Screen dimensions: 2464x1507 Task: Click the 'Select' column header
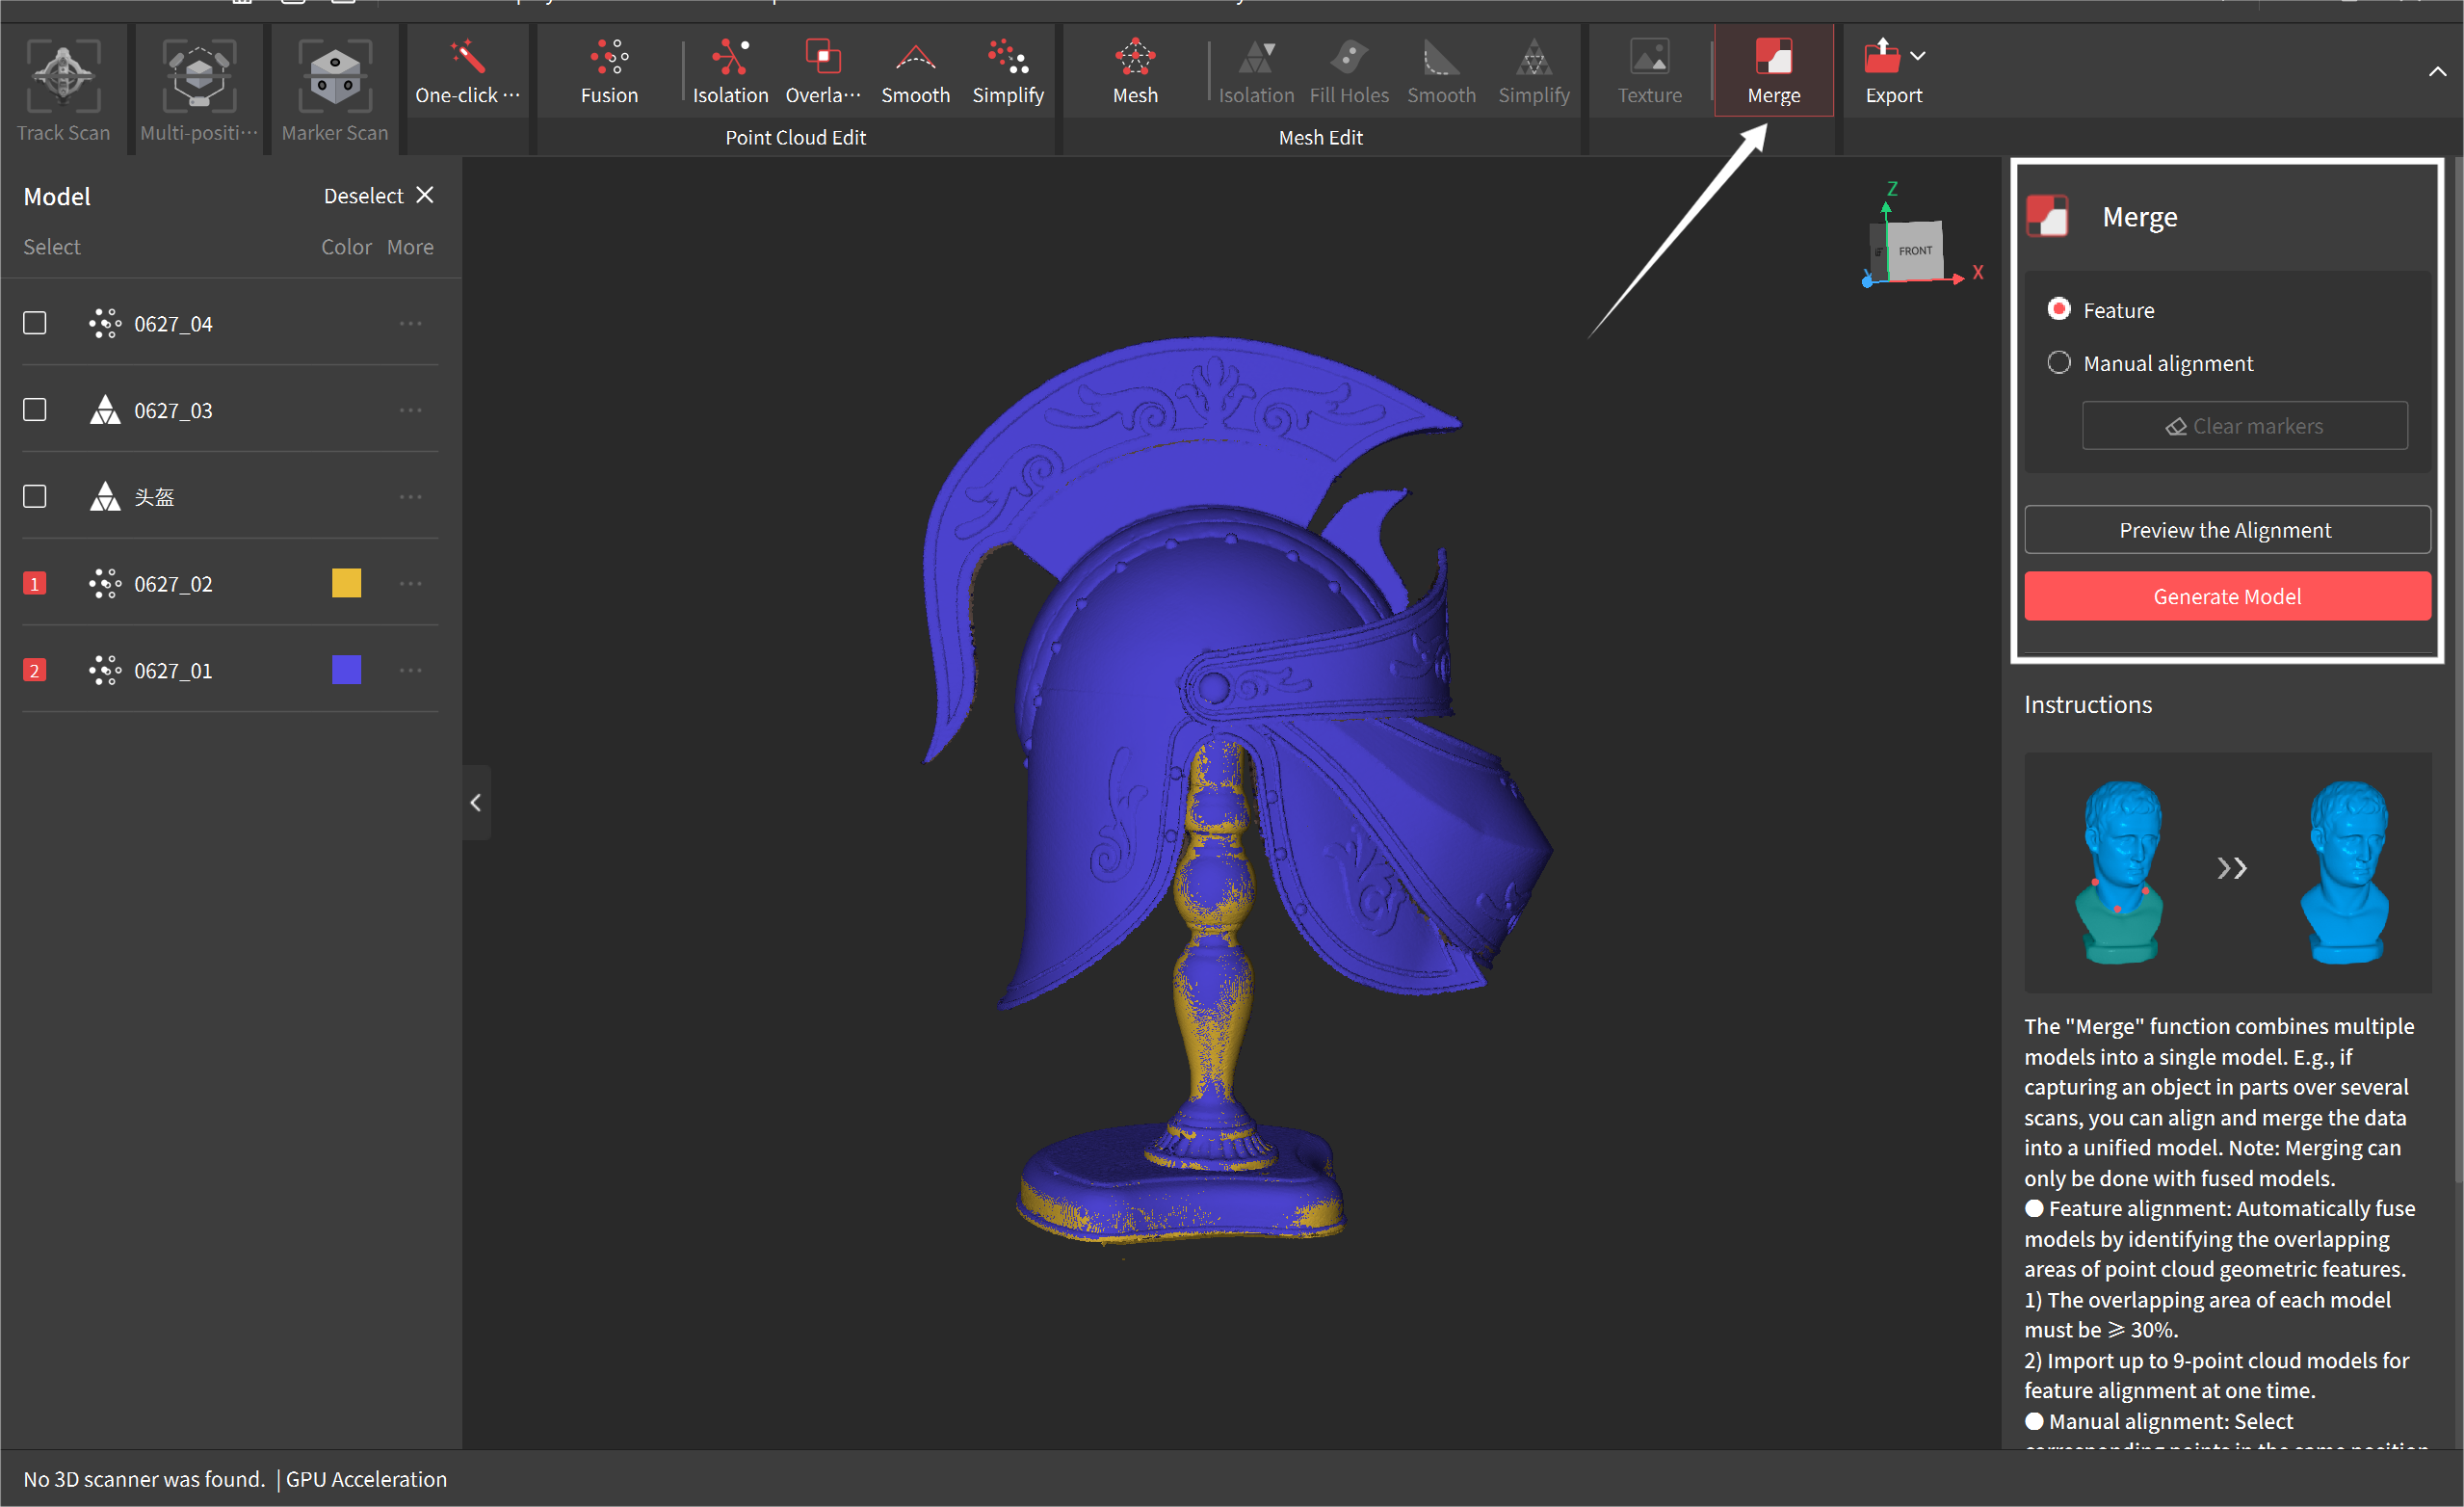[52, 246]
